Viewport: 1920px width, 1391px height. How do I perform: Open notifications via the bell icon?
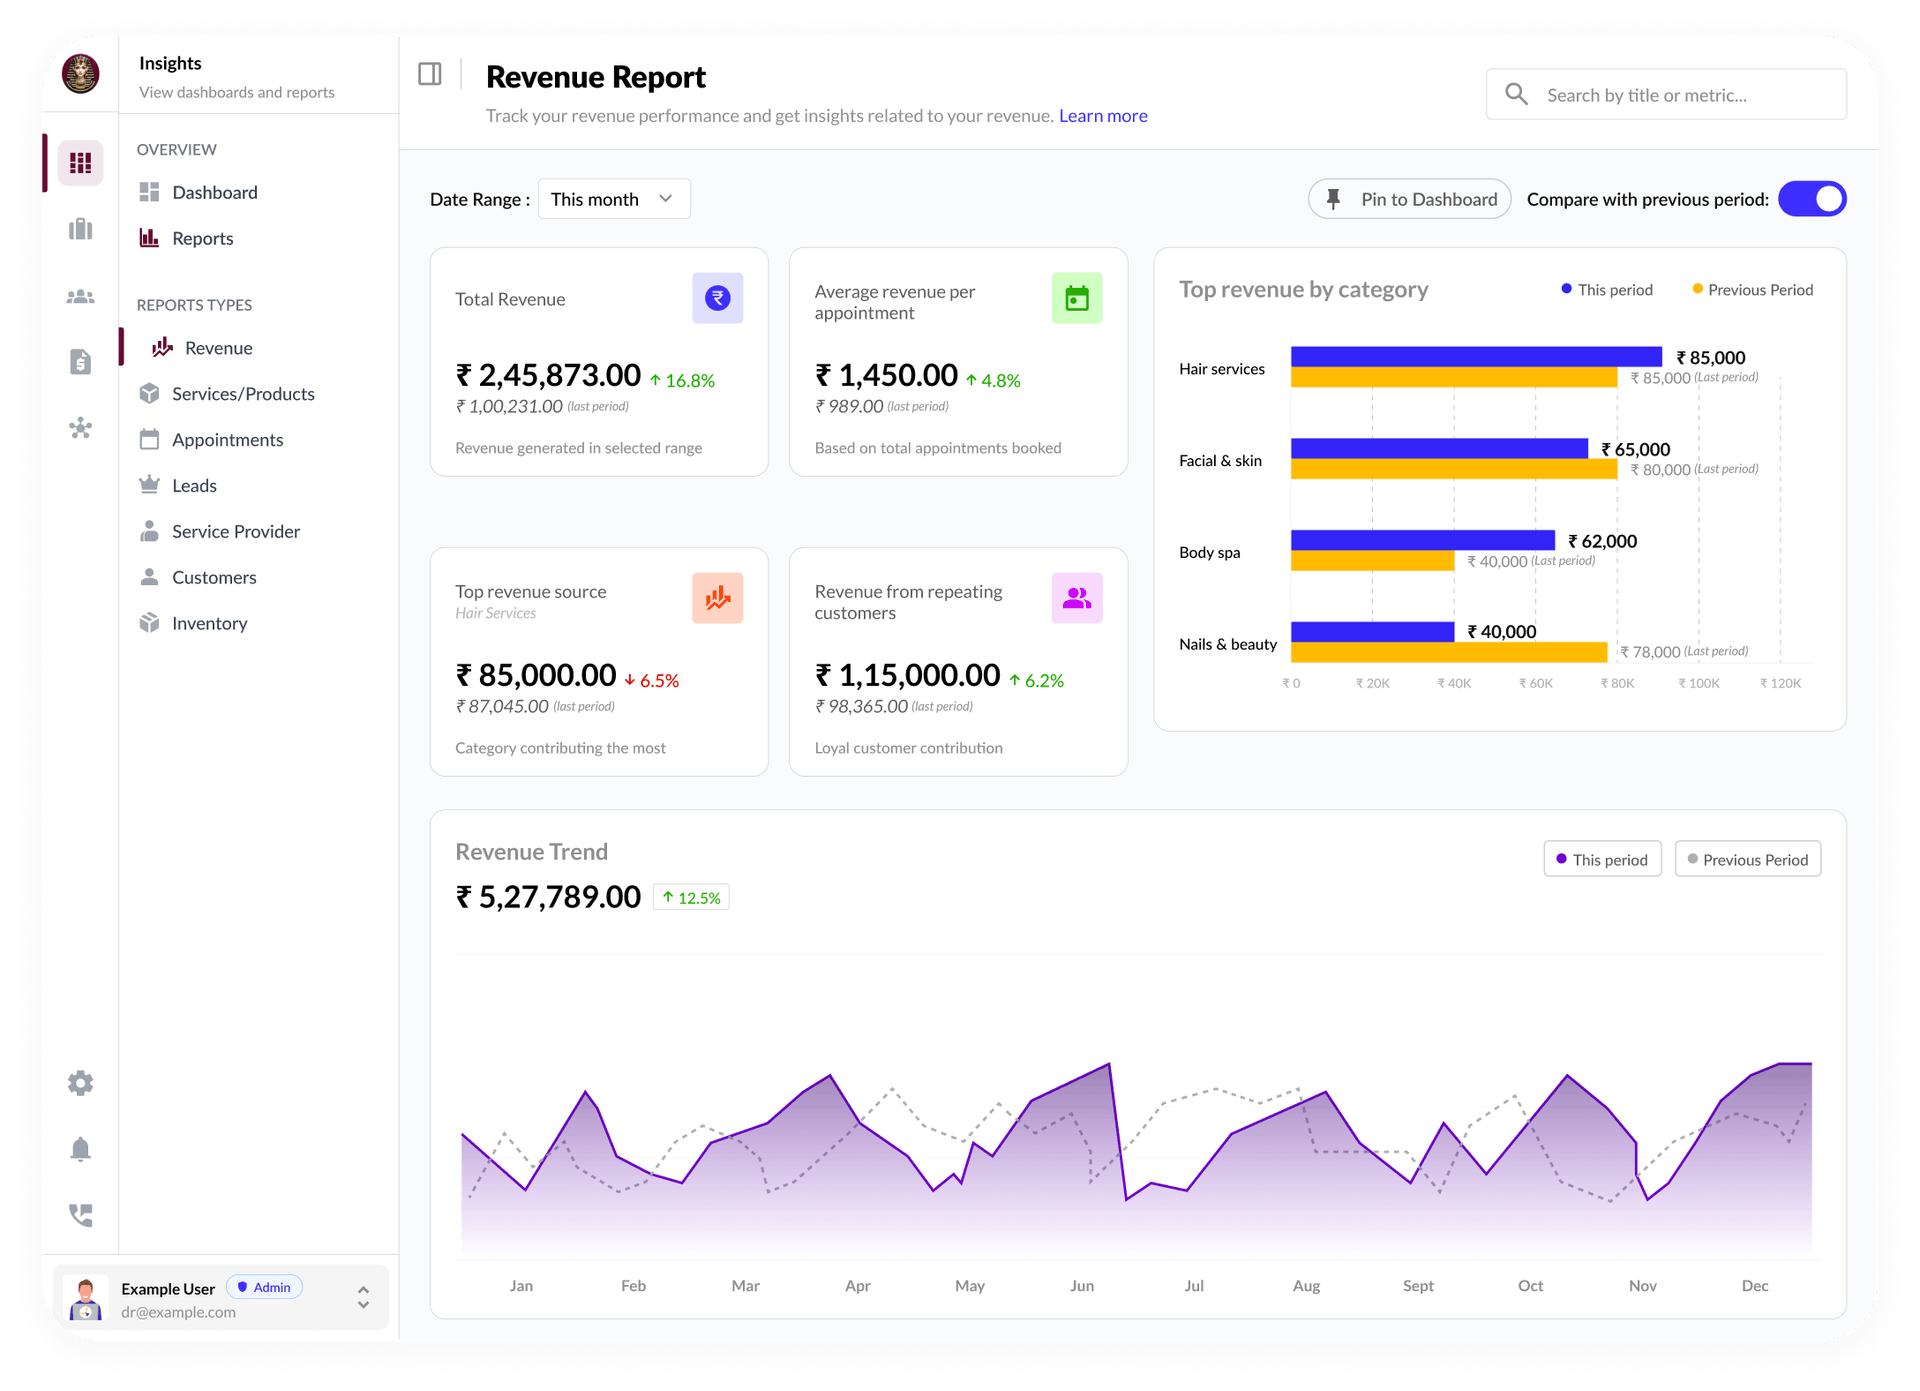[80, 1149]
